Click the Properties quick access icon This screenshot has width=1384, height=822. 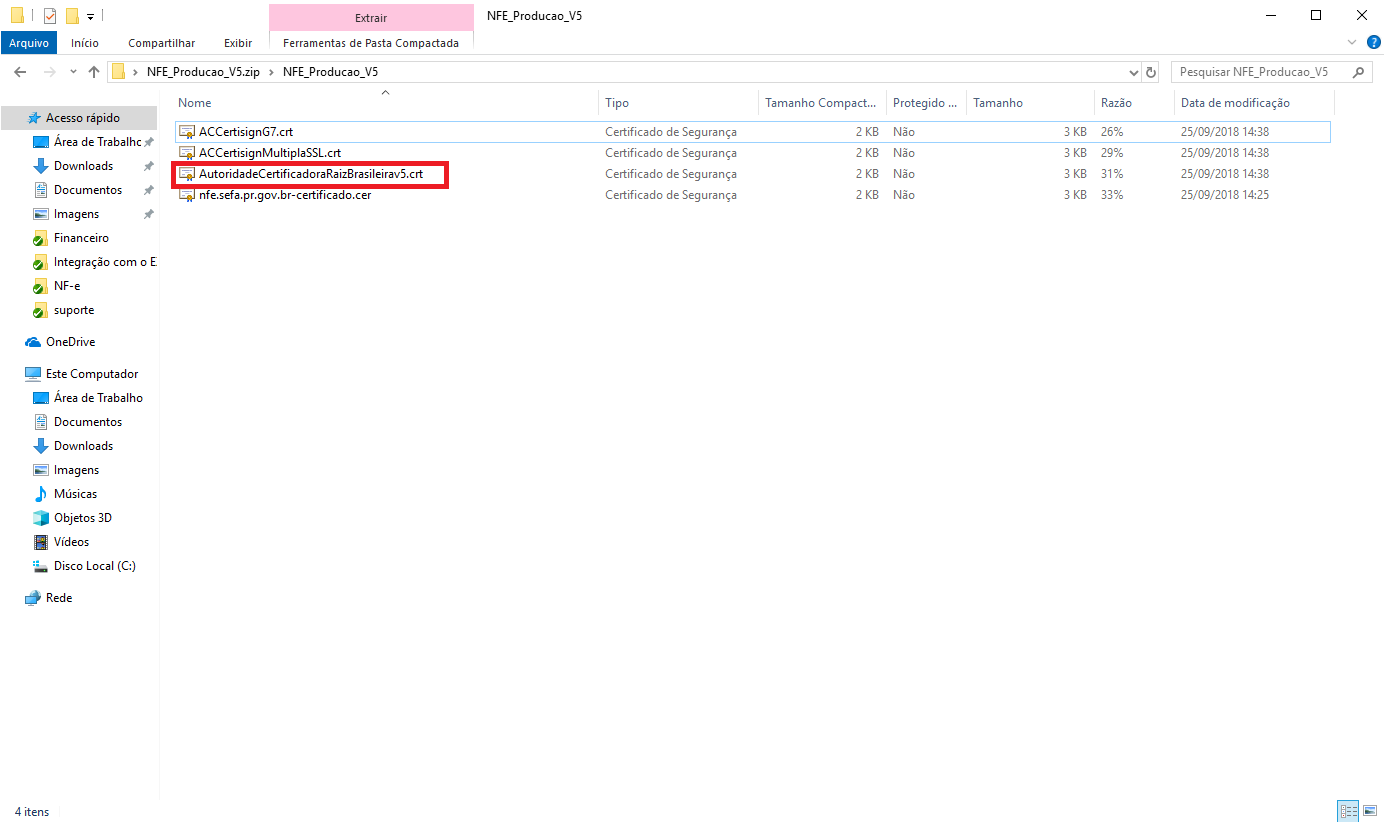point(50,15)
